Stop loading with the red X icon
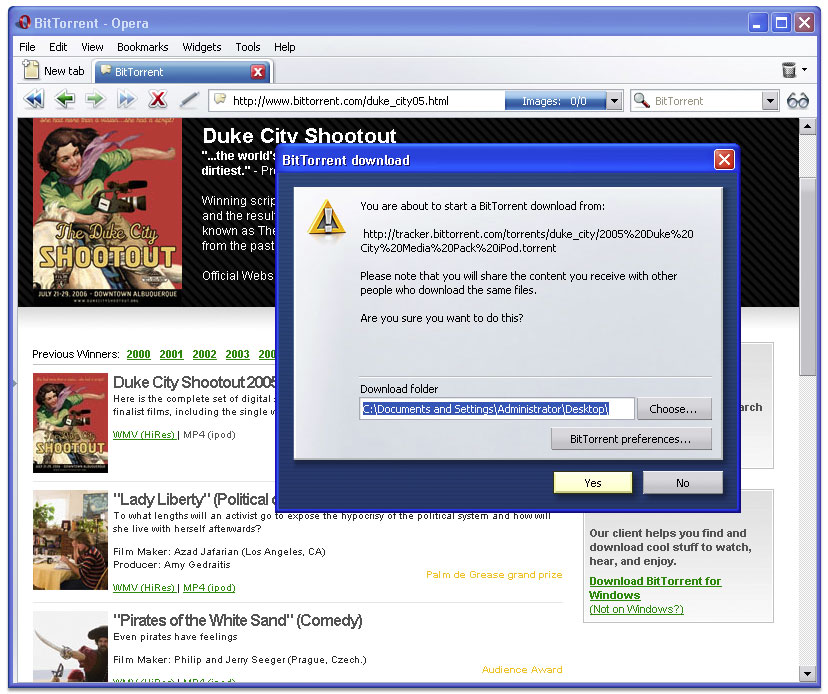The height and width of the screenshot is (694, 828). click(157, 99)
